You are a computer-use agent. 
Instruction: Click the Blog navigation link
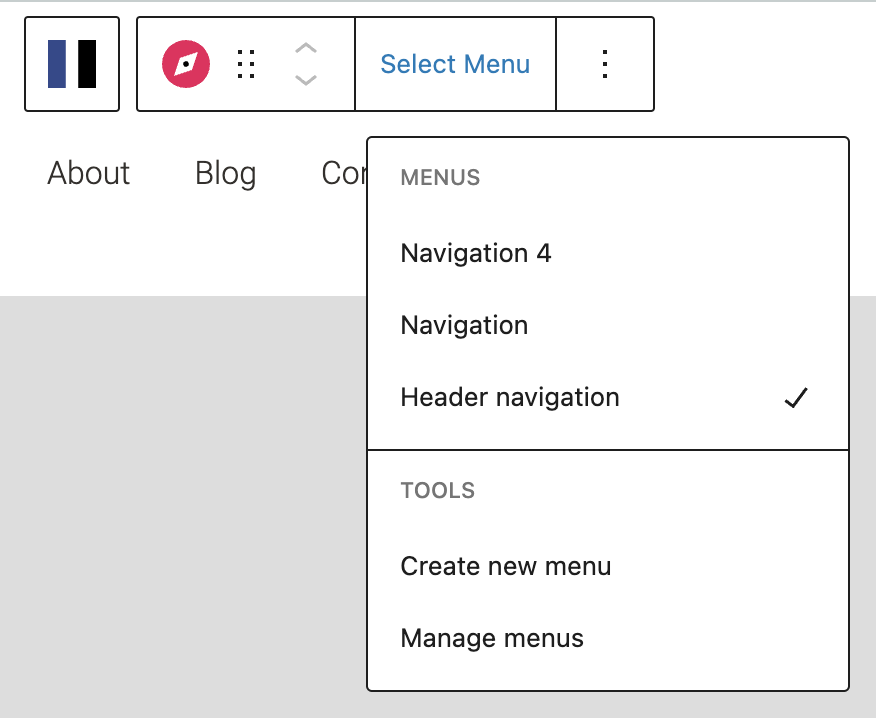[225, 173]
